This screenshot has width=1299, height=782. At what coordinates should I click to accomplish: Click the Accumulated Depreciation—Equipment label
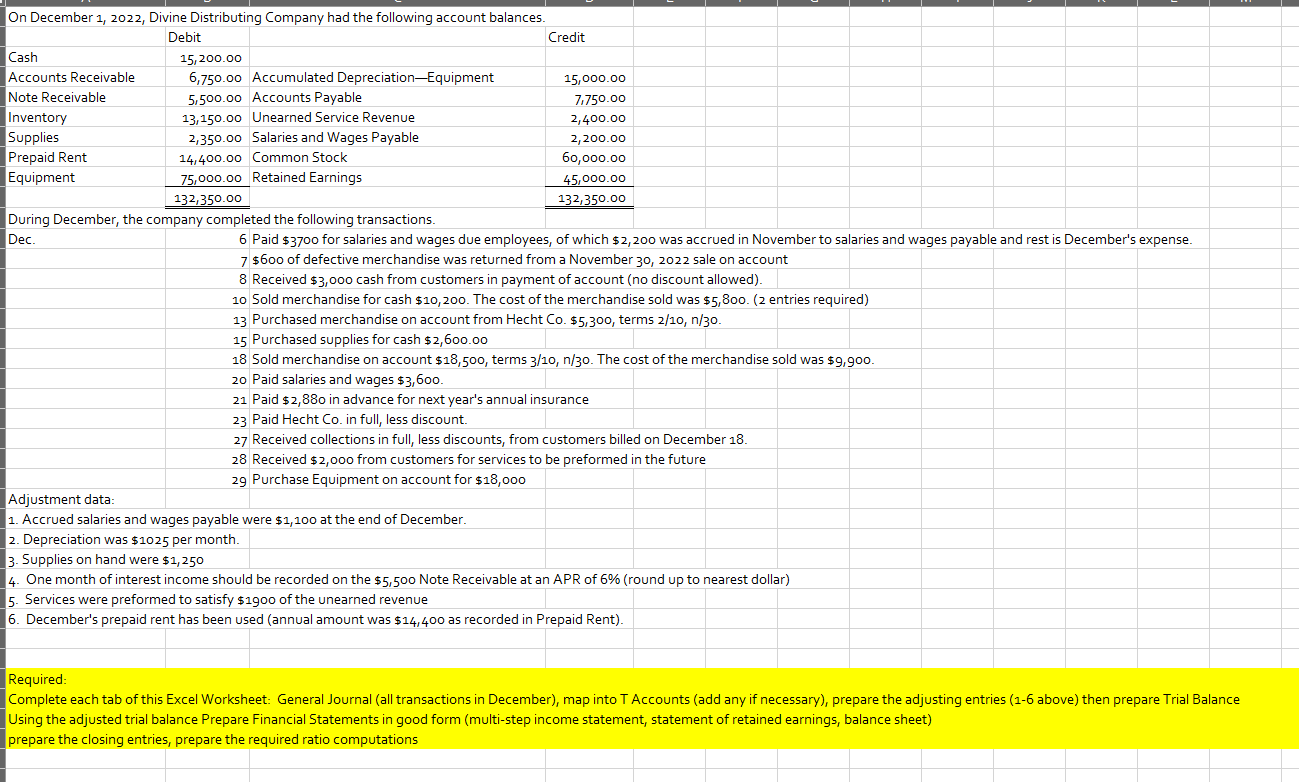pyautogui.click(x=373, y=77)
